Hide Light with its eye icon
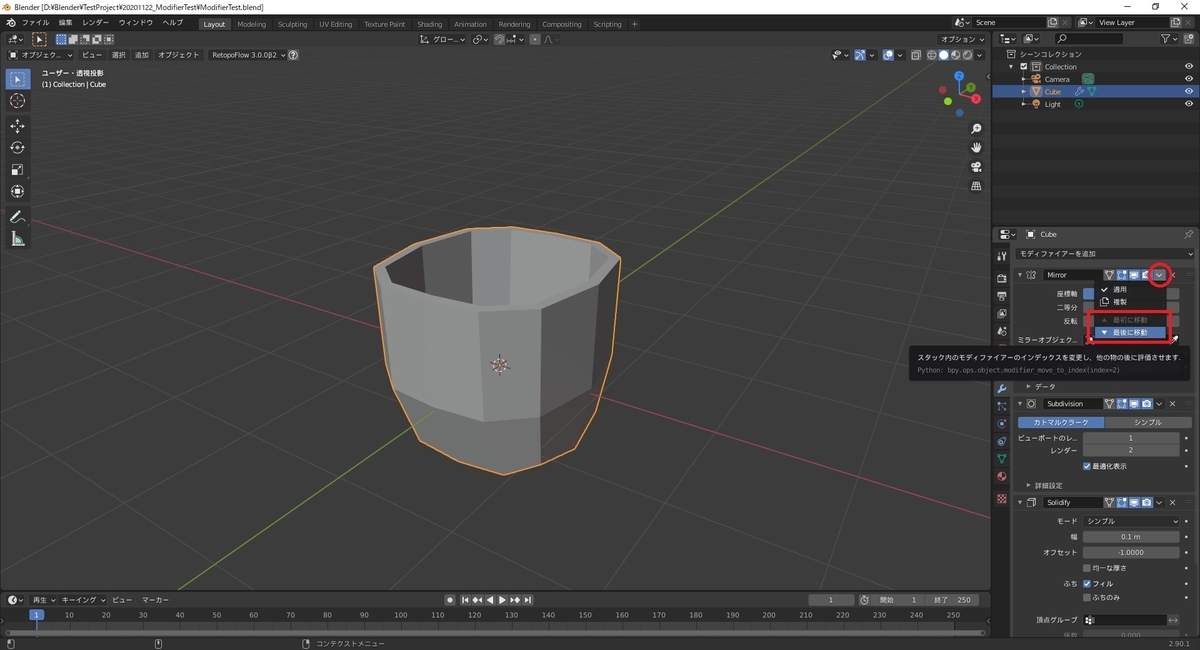 (1189, 104)
